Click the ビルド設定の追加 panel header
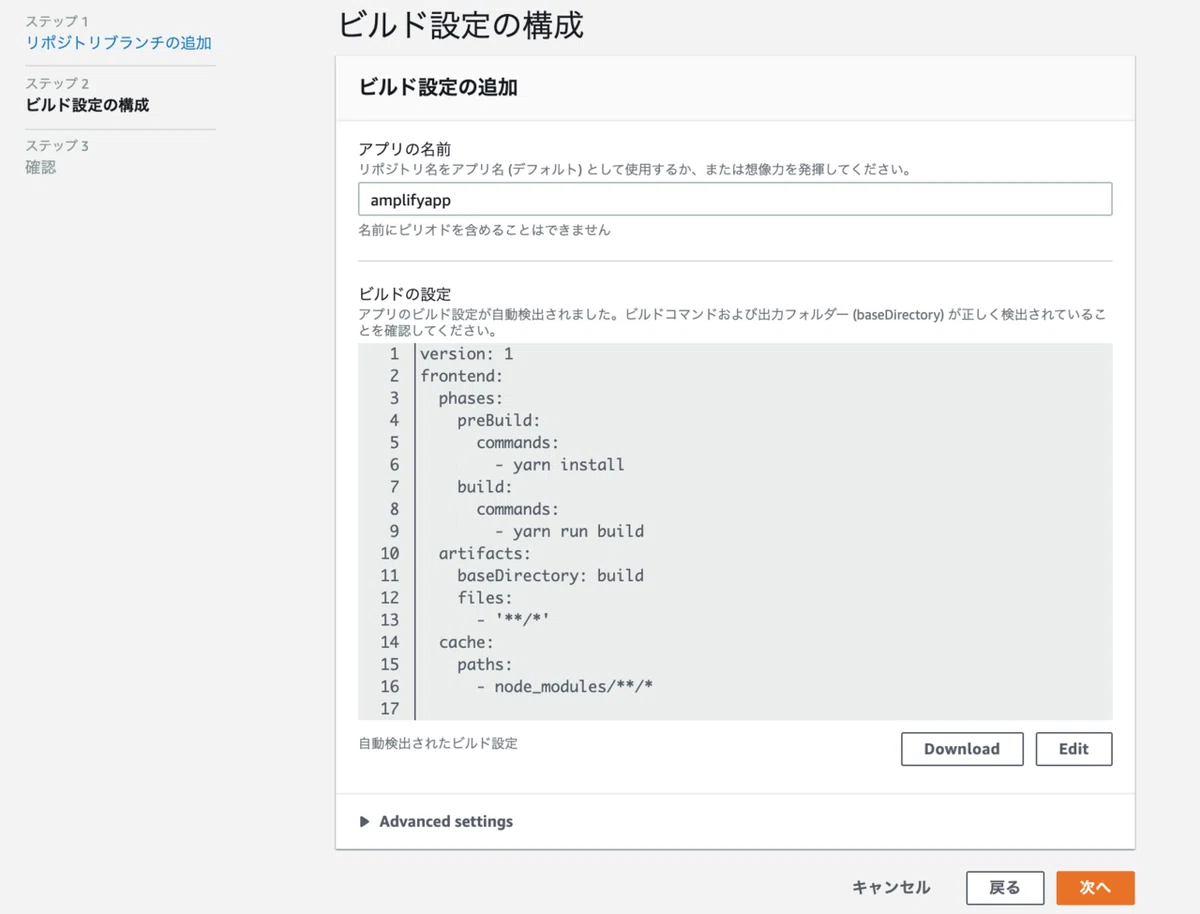The image size is (1200, 914). 438,87
